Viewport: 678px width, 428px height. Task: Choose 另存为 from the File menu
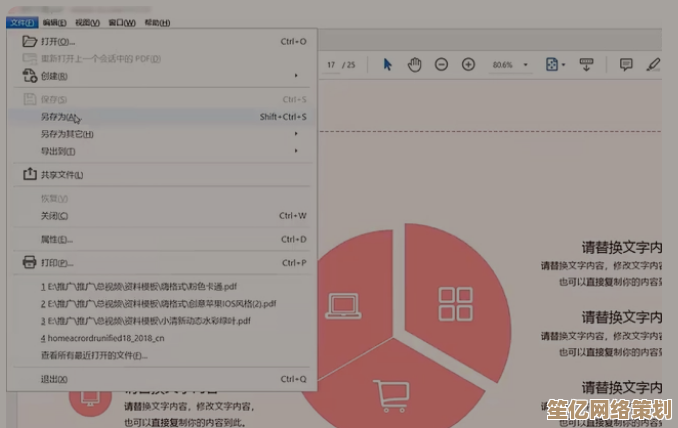pos(60,117)
